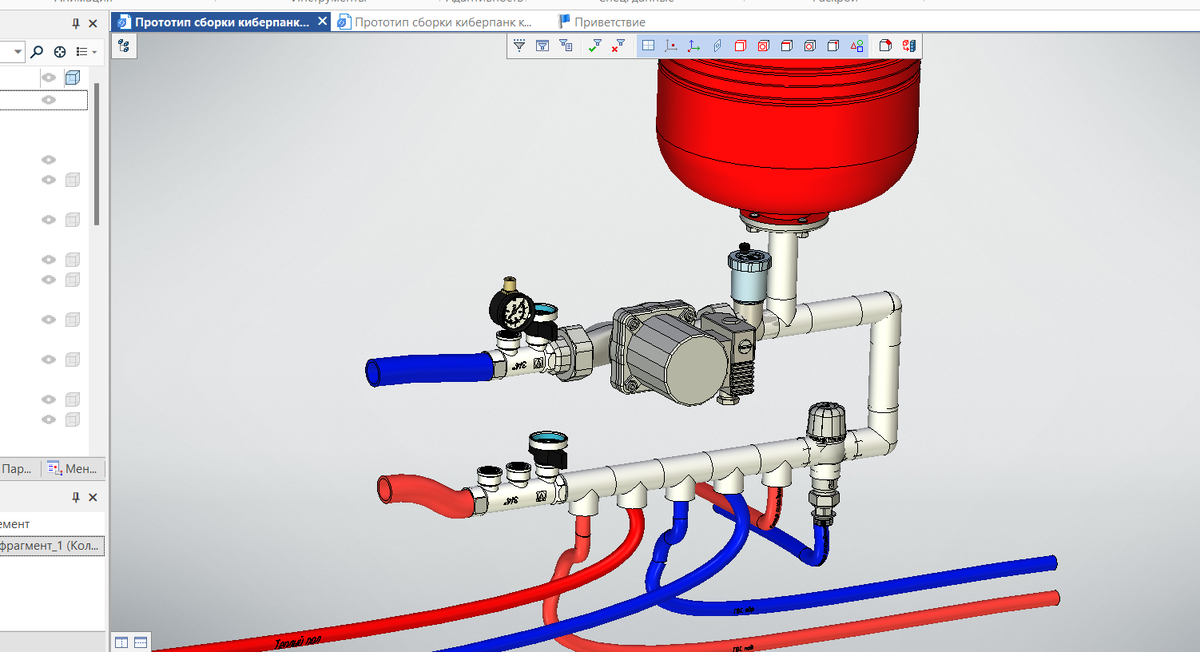Screen dimensions: 1200x652
Task: Close the upper left panel
Action: (93, 23)
